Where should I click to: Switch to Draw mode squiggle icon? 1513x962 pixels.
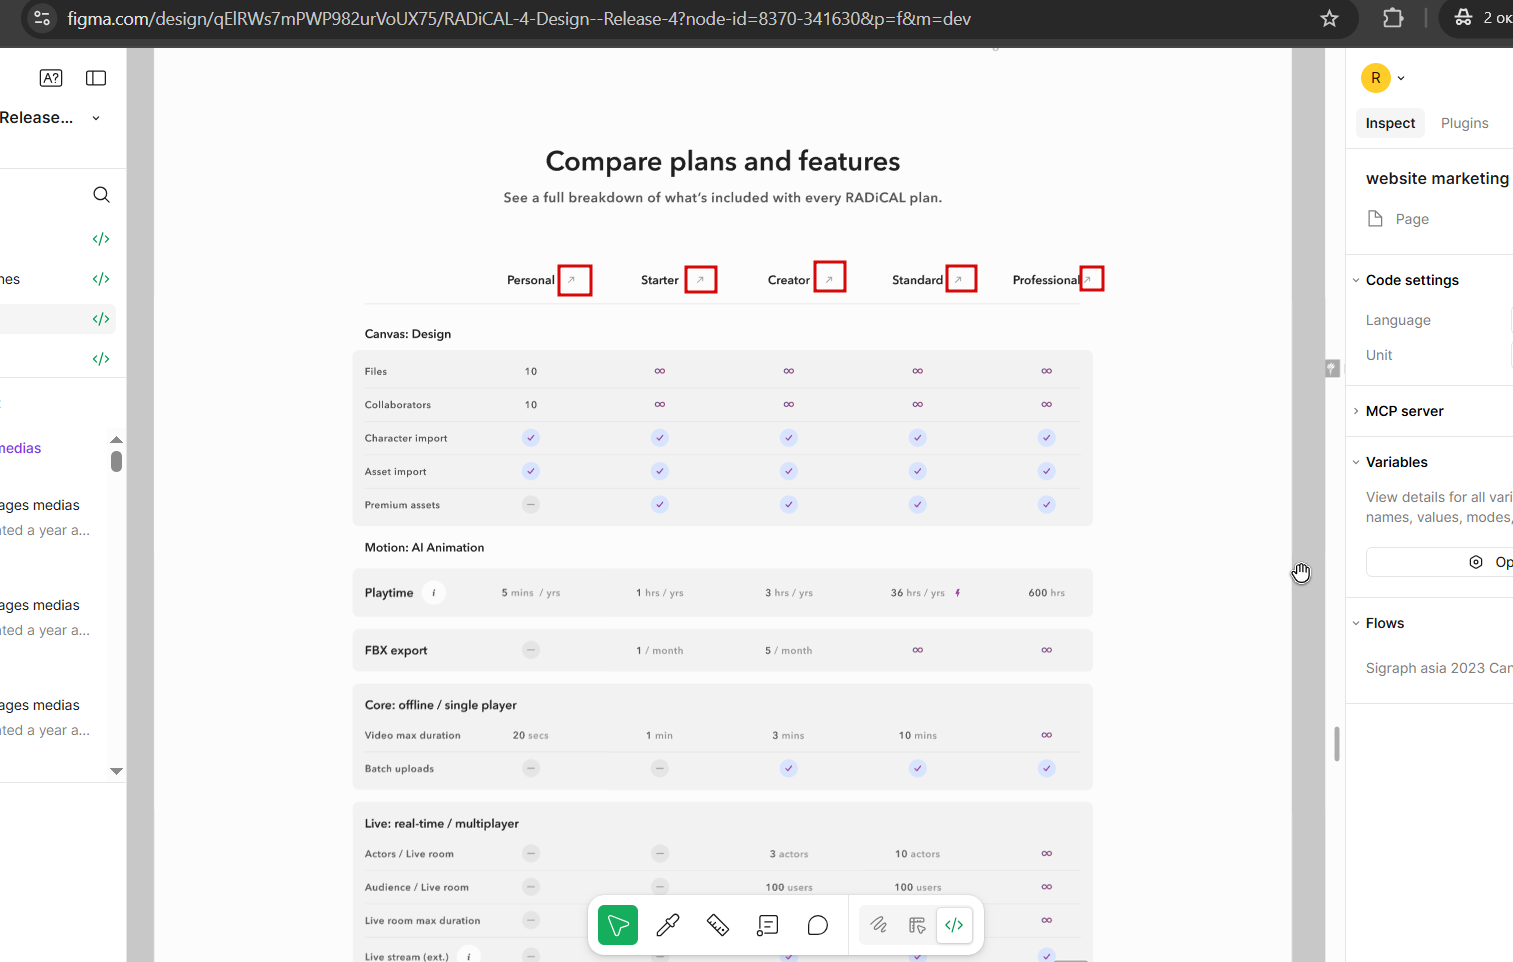pyautogui.click(x=878, y=925)
